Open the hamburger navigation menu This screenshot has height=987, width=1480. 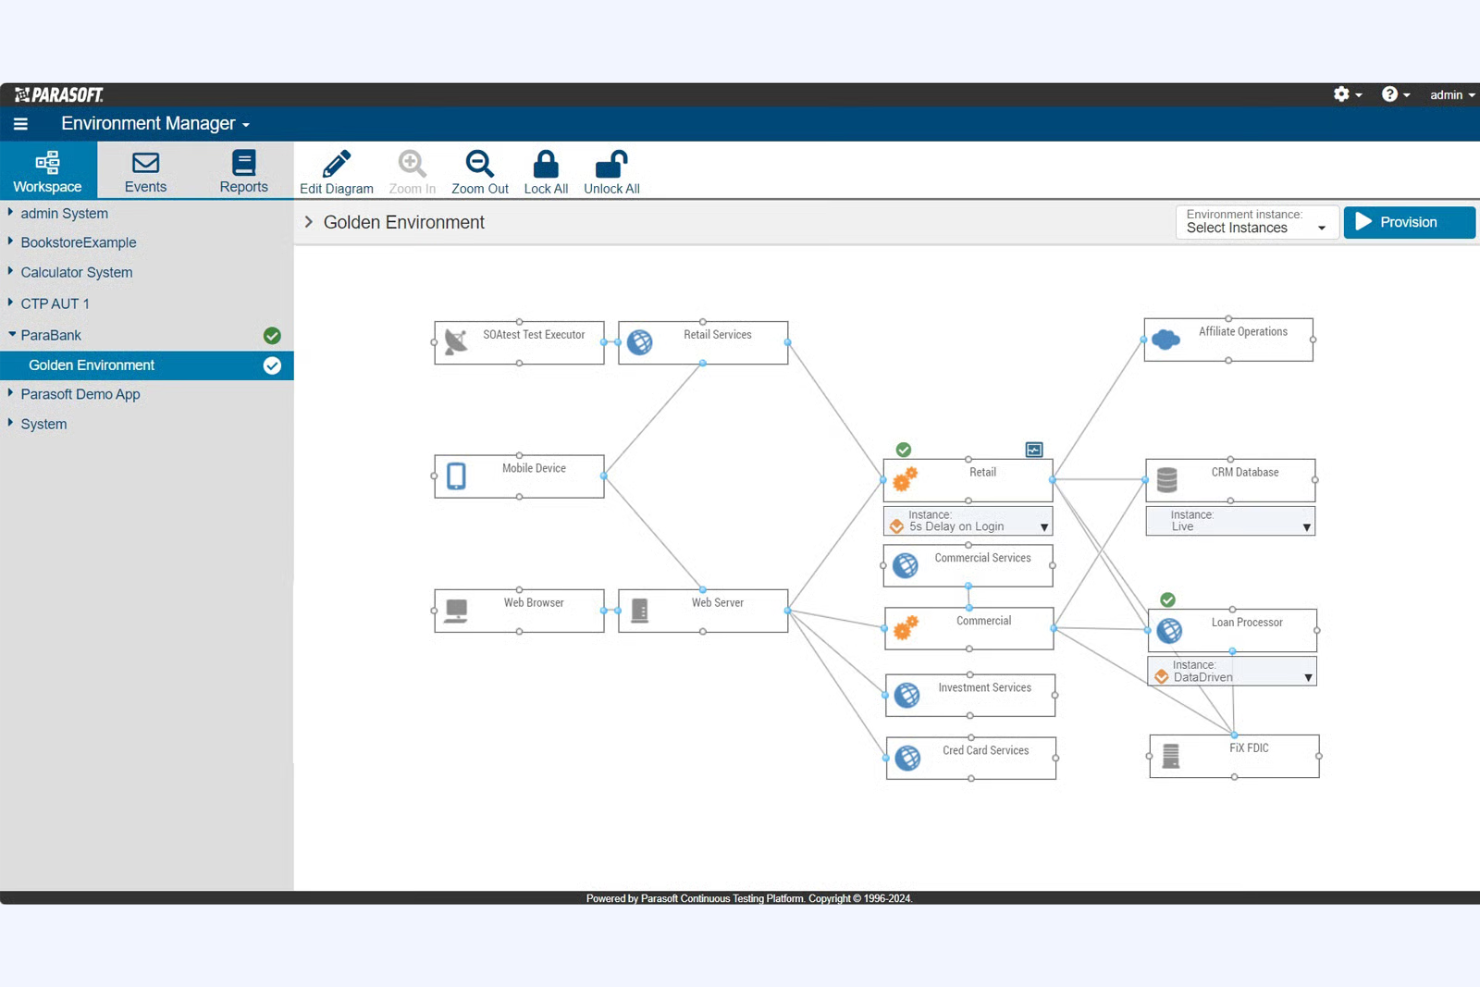tap(20, 124)
